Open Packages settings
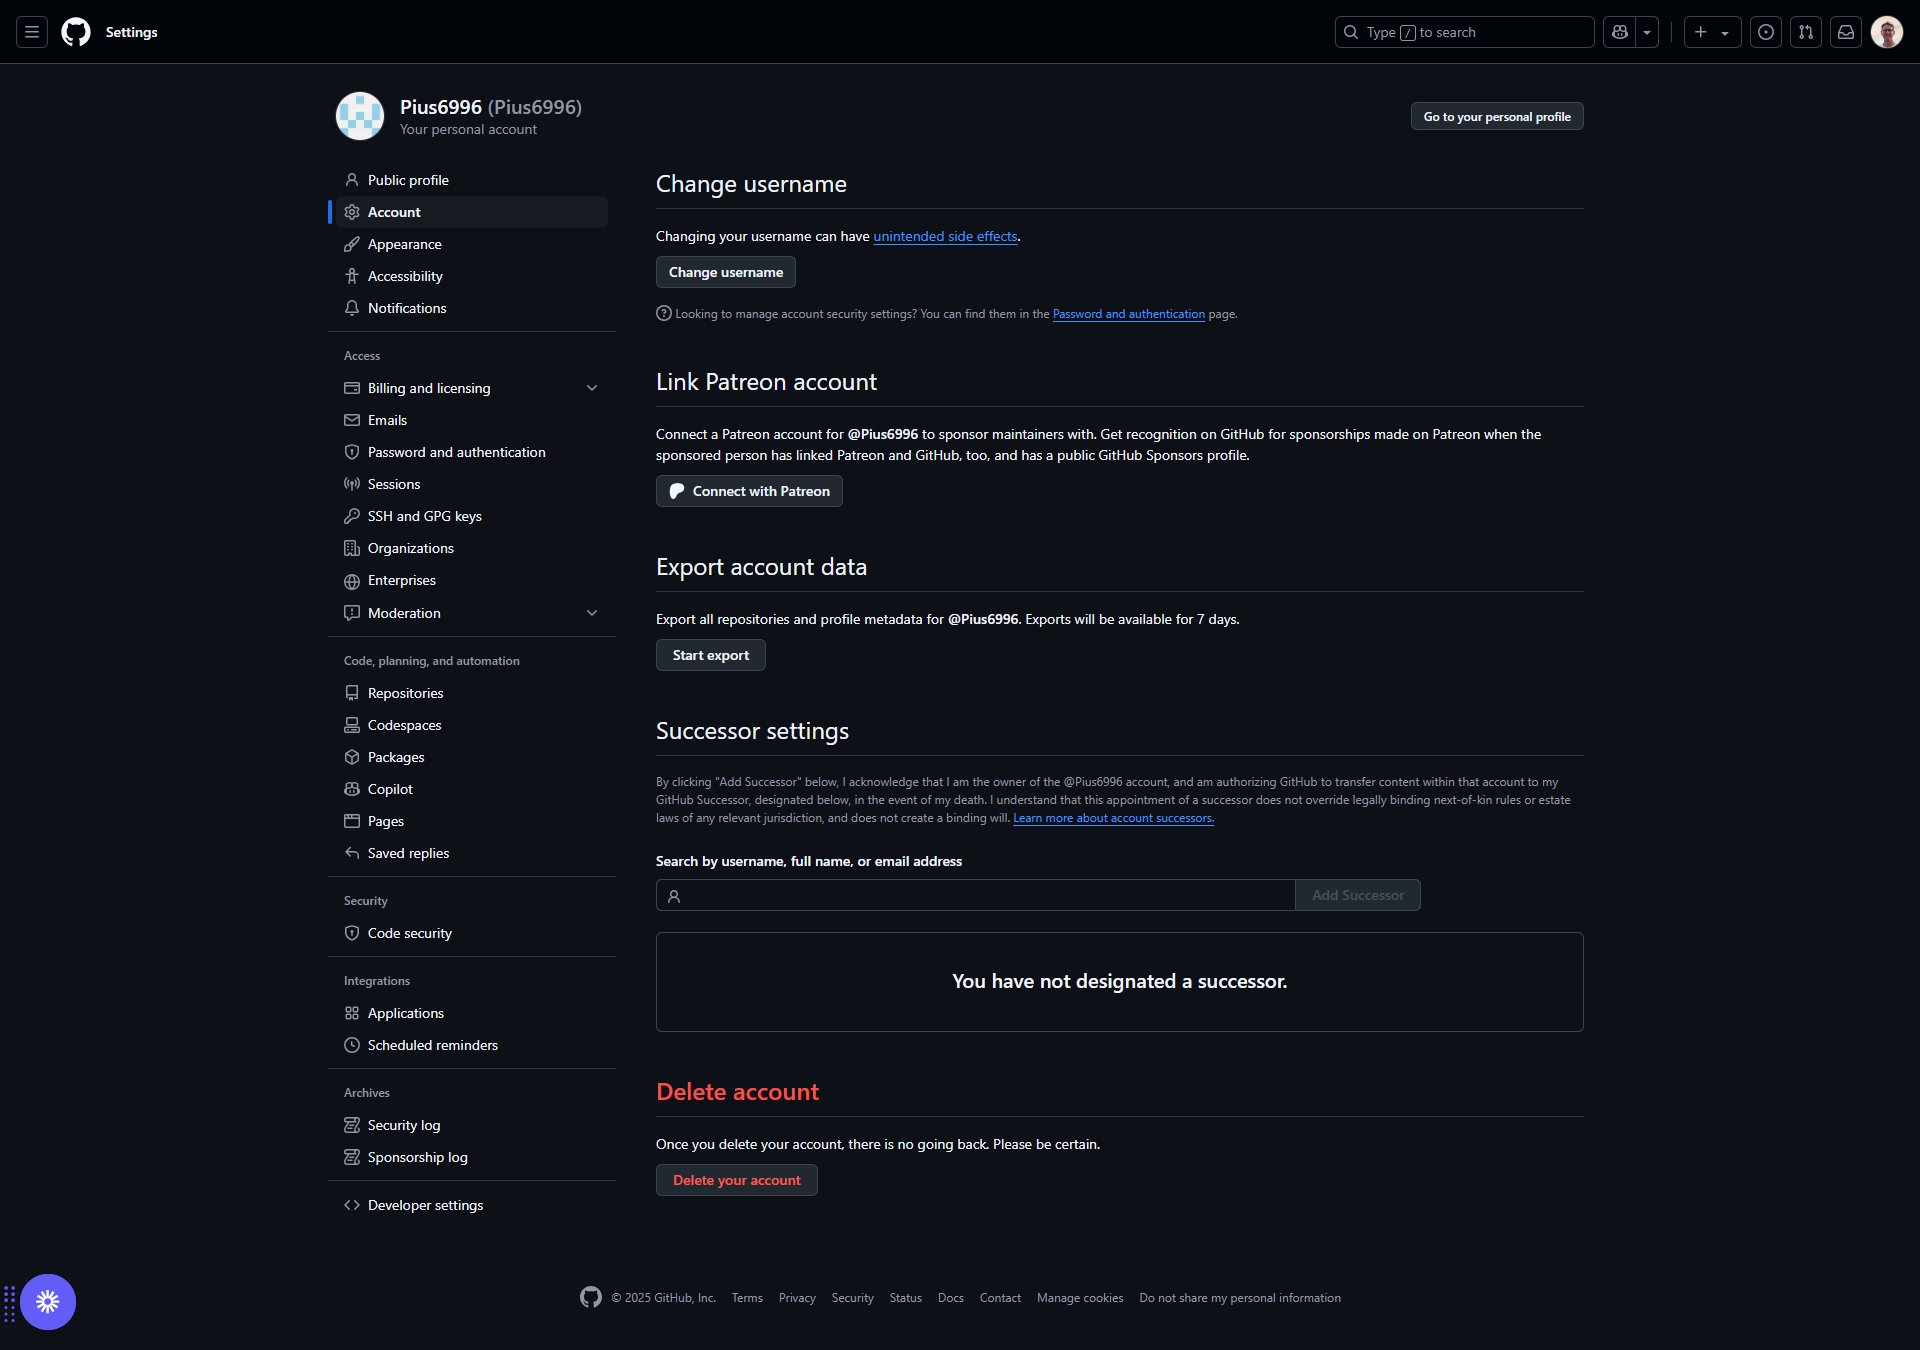Image resolution: width=1920 pixels, height=1350 pixels. [x=472, y=757]
